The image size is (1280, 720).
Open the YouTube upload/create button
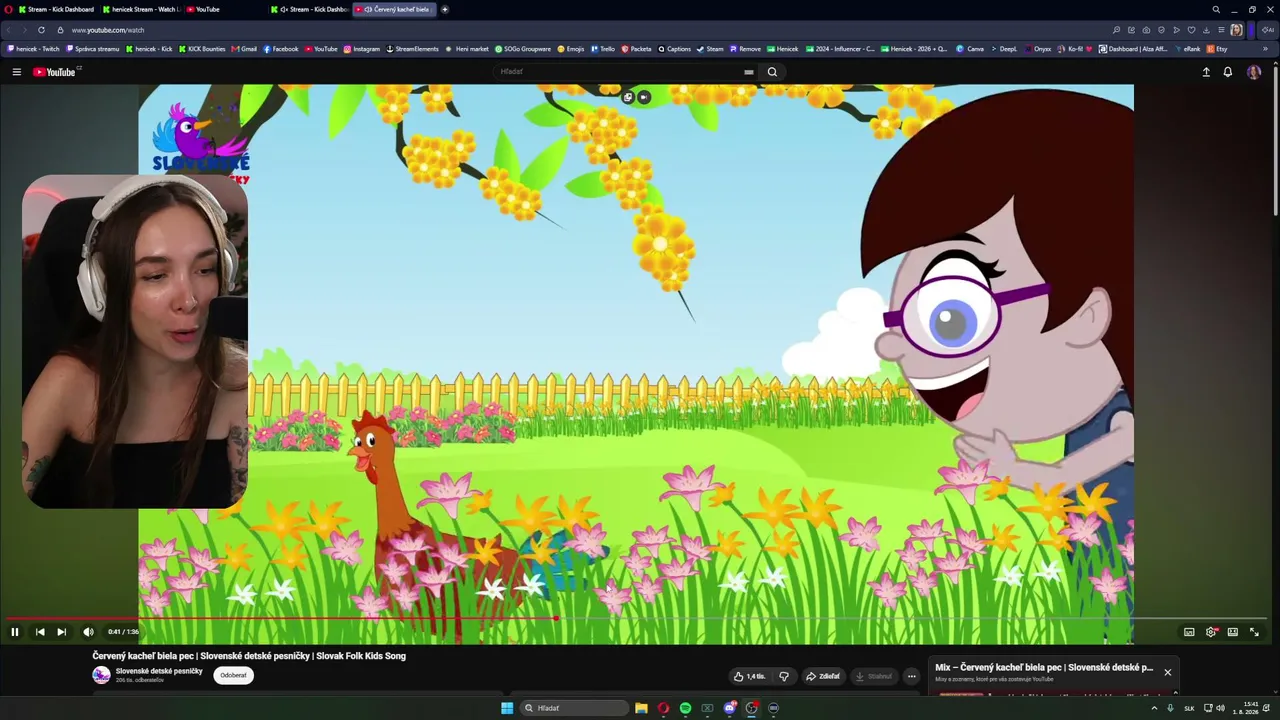1206,72
